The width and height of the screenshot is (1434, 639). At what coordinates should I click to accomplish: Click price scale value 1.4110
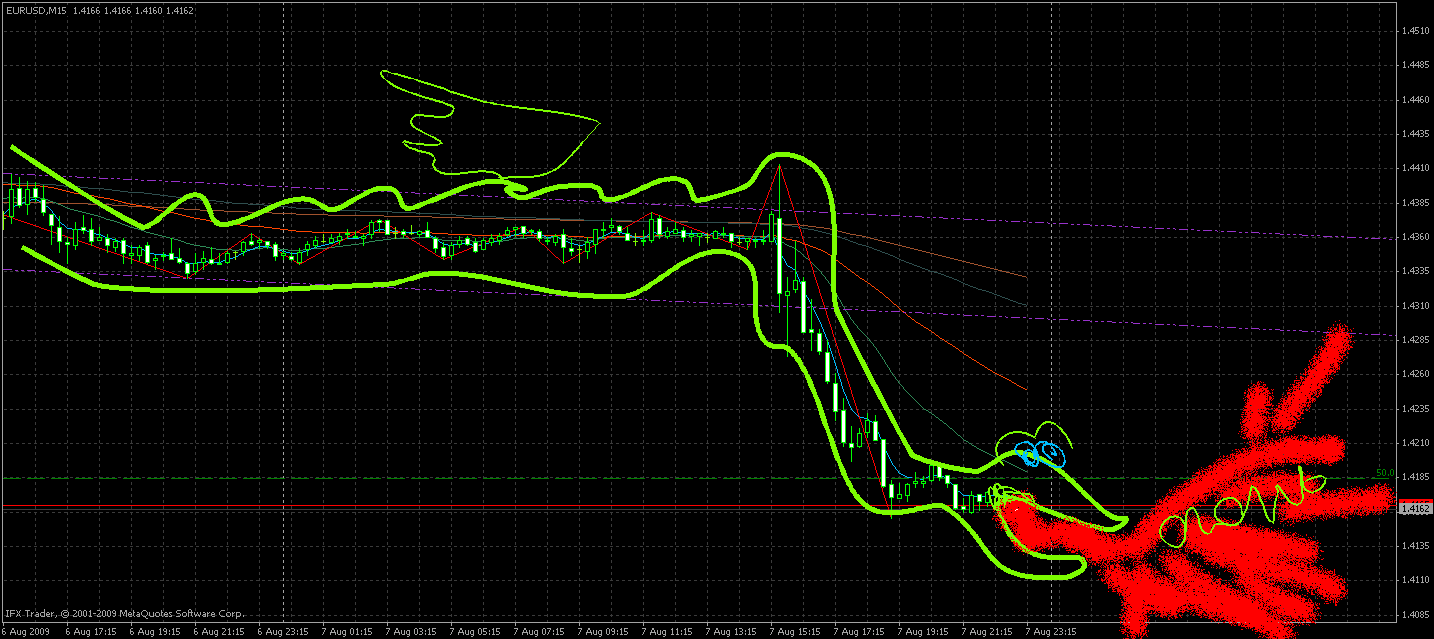coord(1415,579)
